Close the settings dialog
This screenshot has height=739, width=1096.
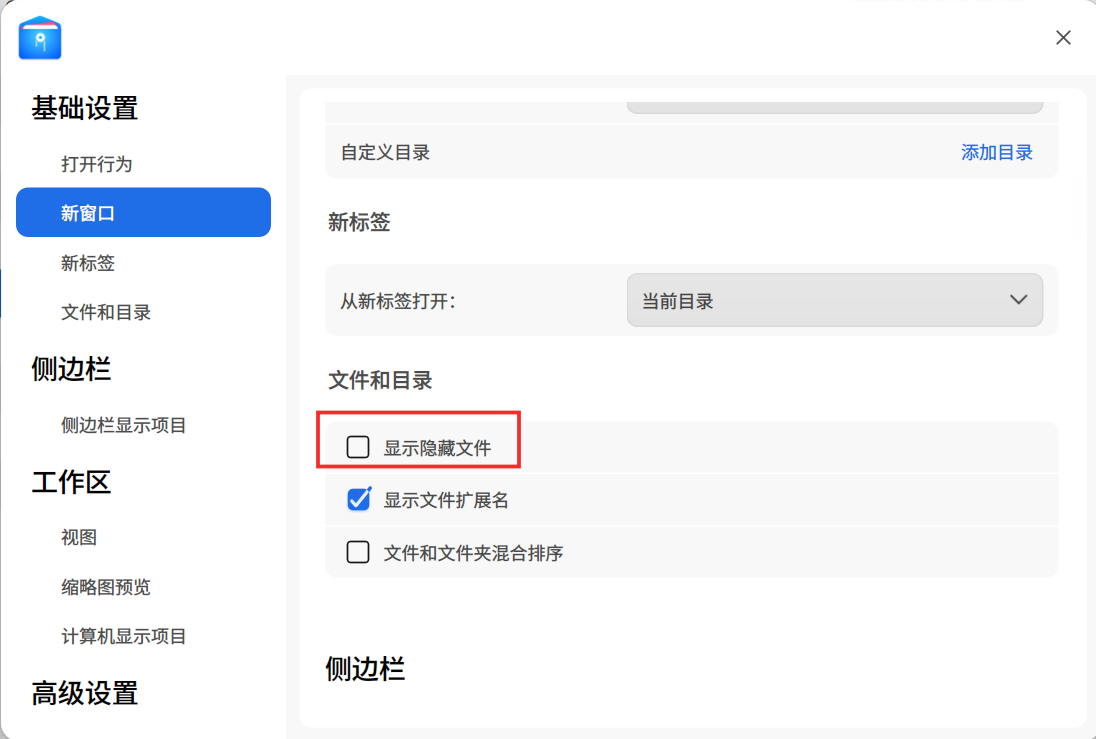[x=1063, y=38]
